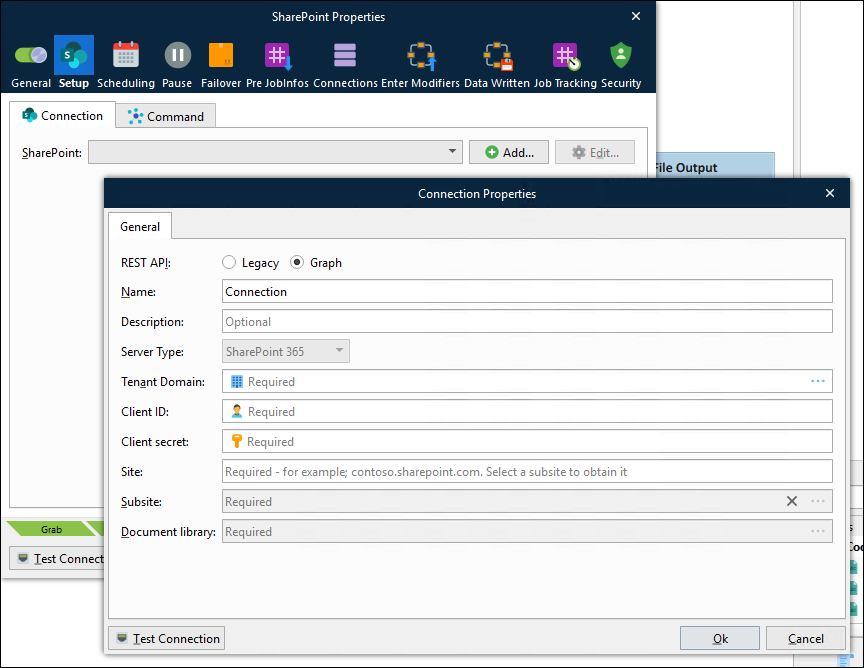Click the Document library ellipsis button
864x668 pixels.
point(818,531)
